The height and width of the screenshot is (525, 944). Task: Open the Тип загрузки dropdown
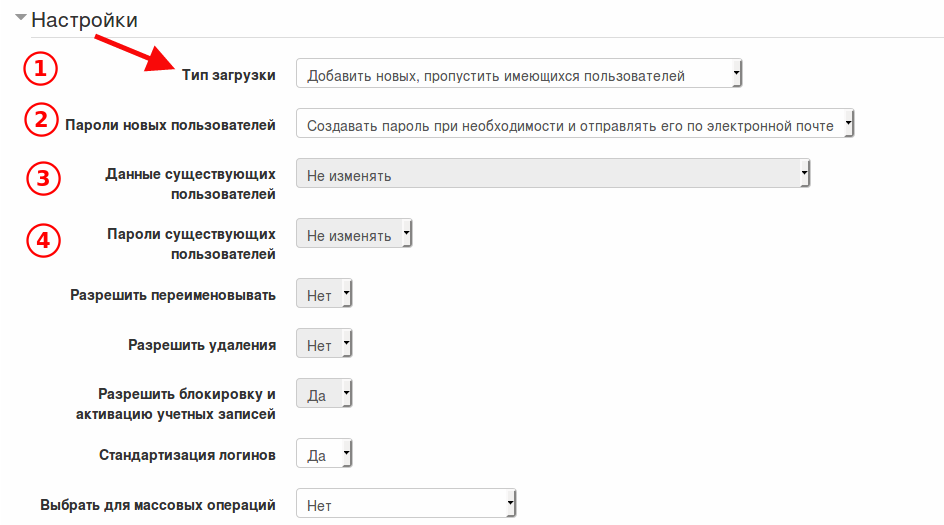[x=519, y=73]
